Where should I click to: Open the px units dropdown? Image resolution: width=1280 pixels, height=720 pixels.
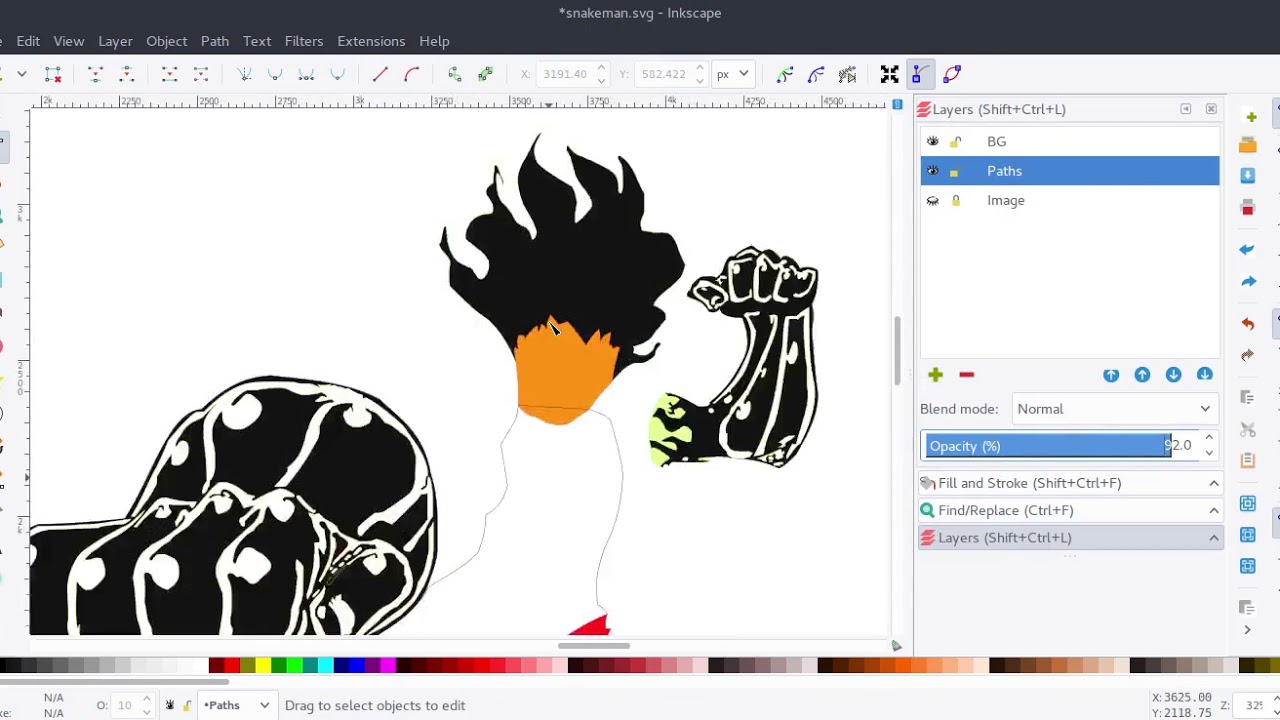[732, 74]
